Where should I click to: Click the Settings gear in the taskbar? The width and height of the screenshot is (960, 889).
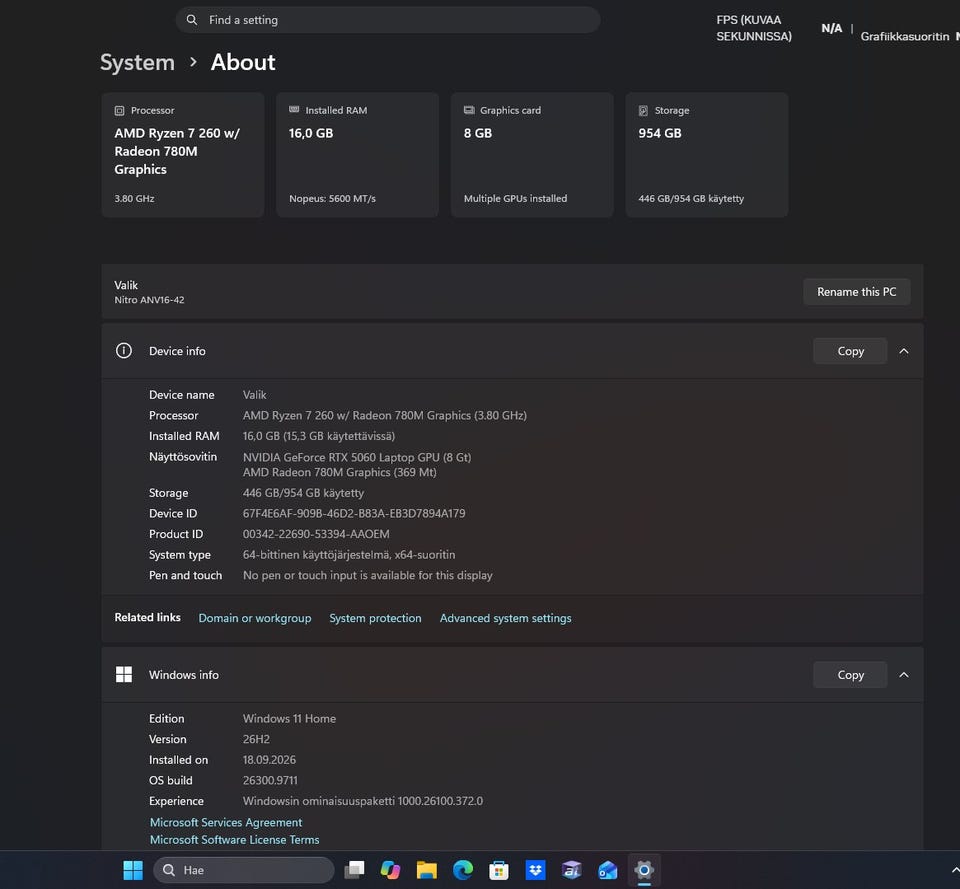tap(644, 870)
